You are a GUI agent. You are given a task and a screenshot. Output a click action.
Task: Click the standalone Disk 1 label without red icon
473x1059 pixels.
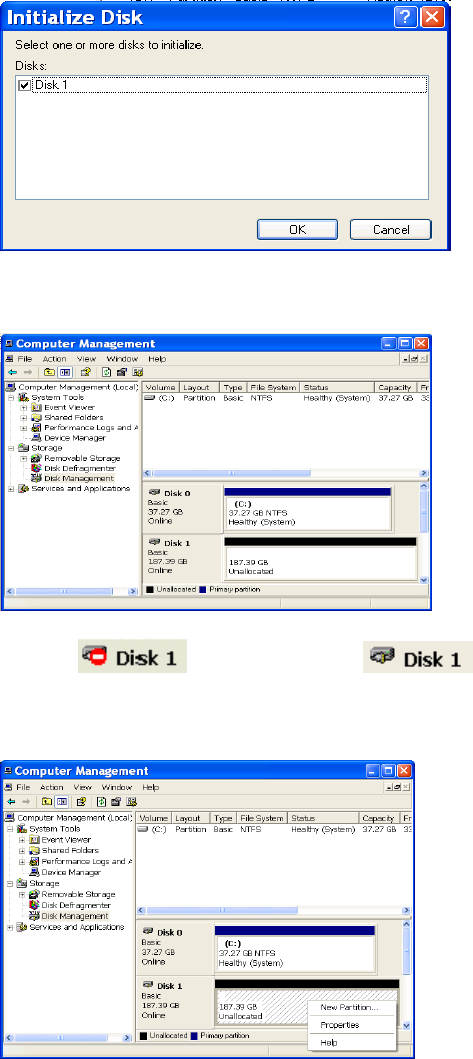[416, 657]
